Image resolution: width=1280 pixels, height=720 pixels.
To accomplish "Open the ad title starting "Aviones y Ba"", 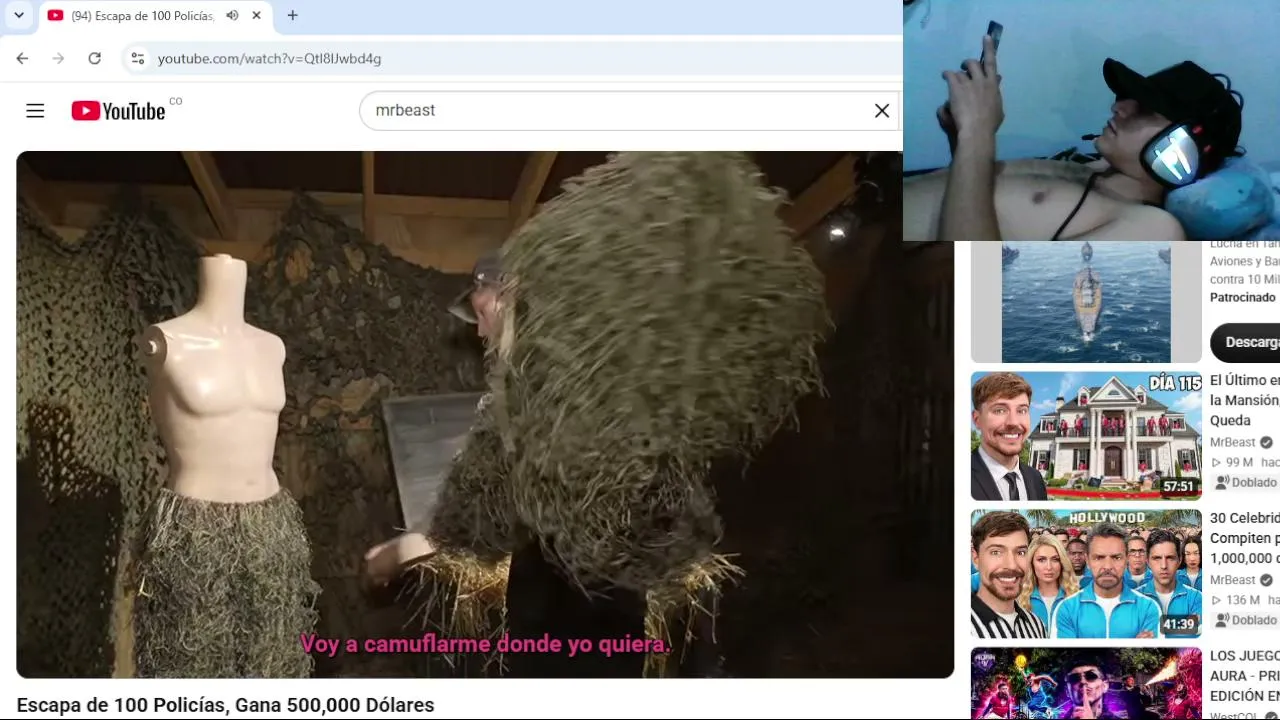I will 1245,262.
